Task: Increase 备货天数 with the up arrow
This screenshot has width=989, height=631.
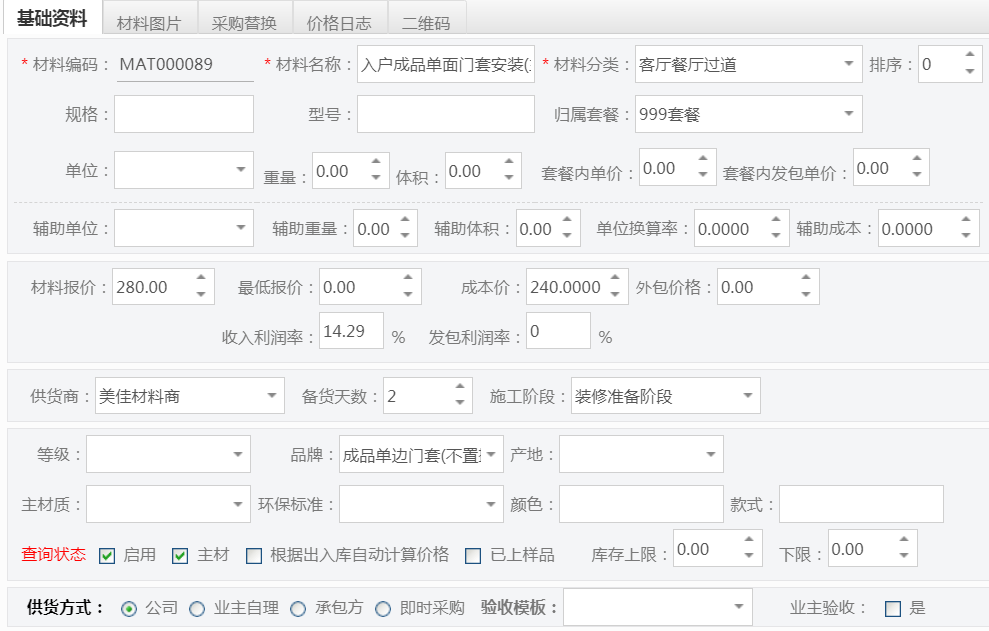Action: point(459,389)
